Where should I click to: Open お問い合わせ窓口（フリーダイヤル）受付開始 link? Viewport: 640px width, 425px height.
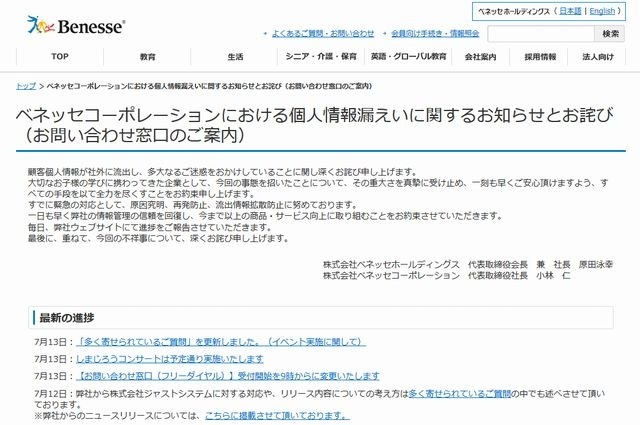[228, 376]
